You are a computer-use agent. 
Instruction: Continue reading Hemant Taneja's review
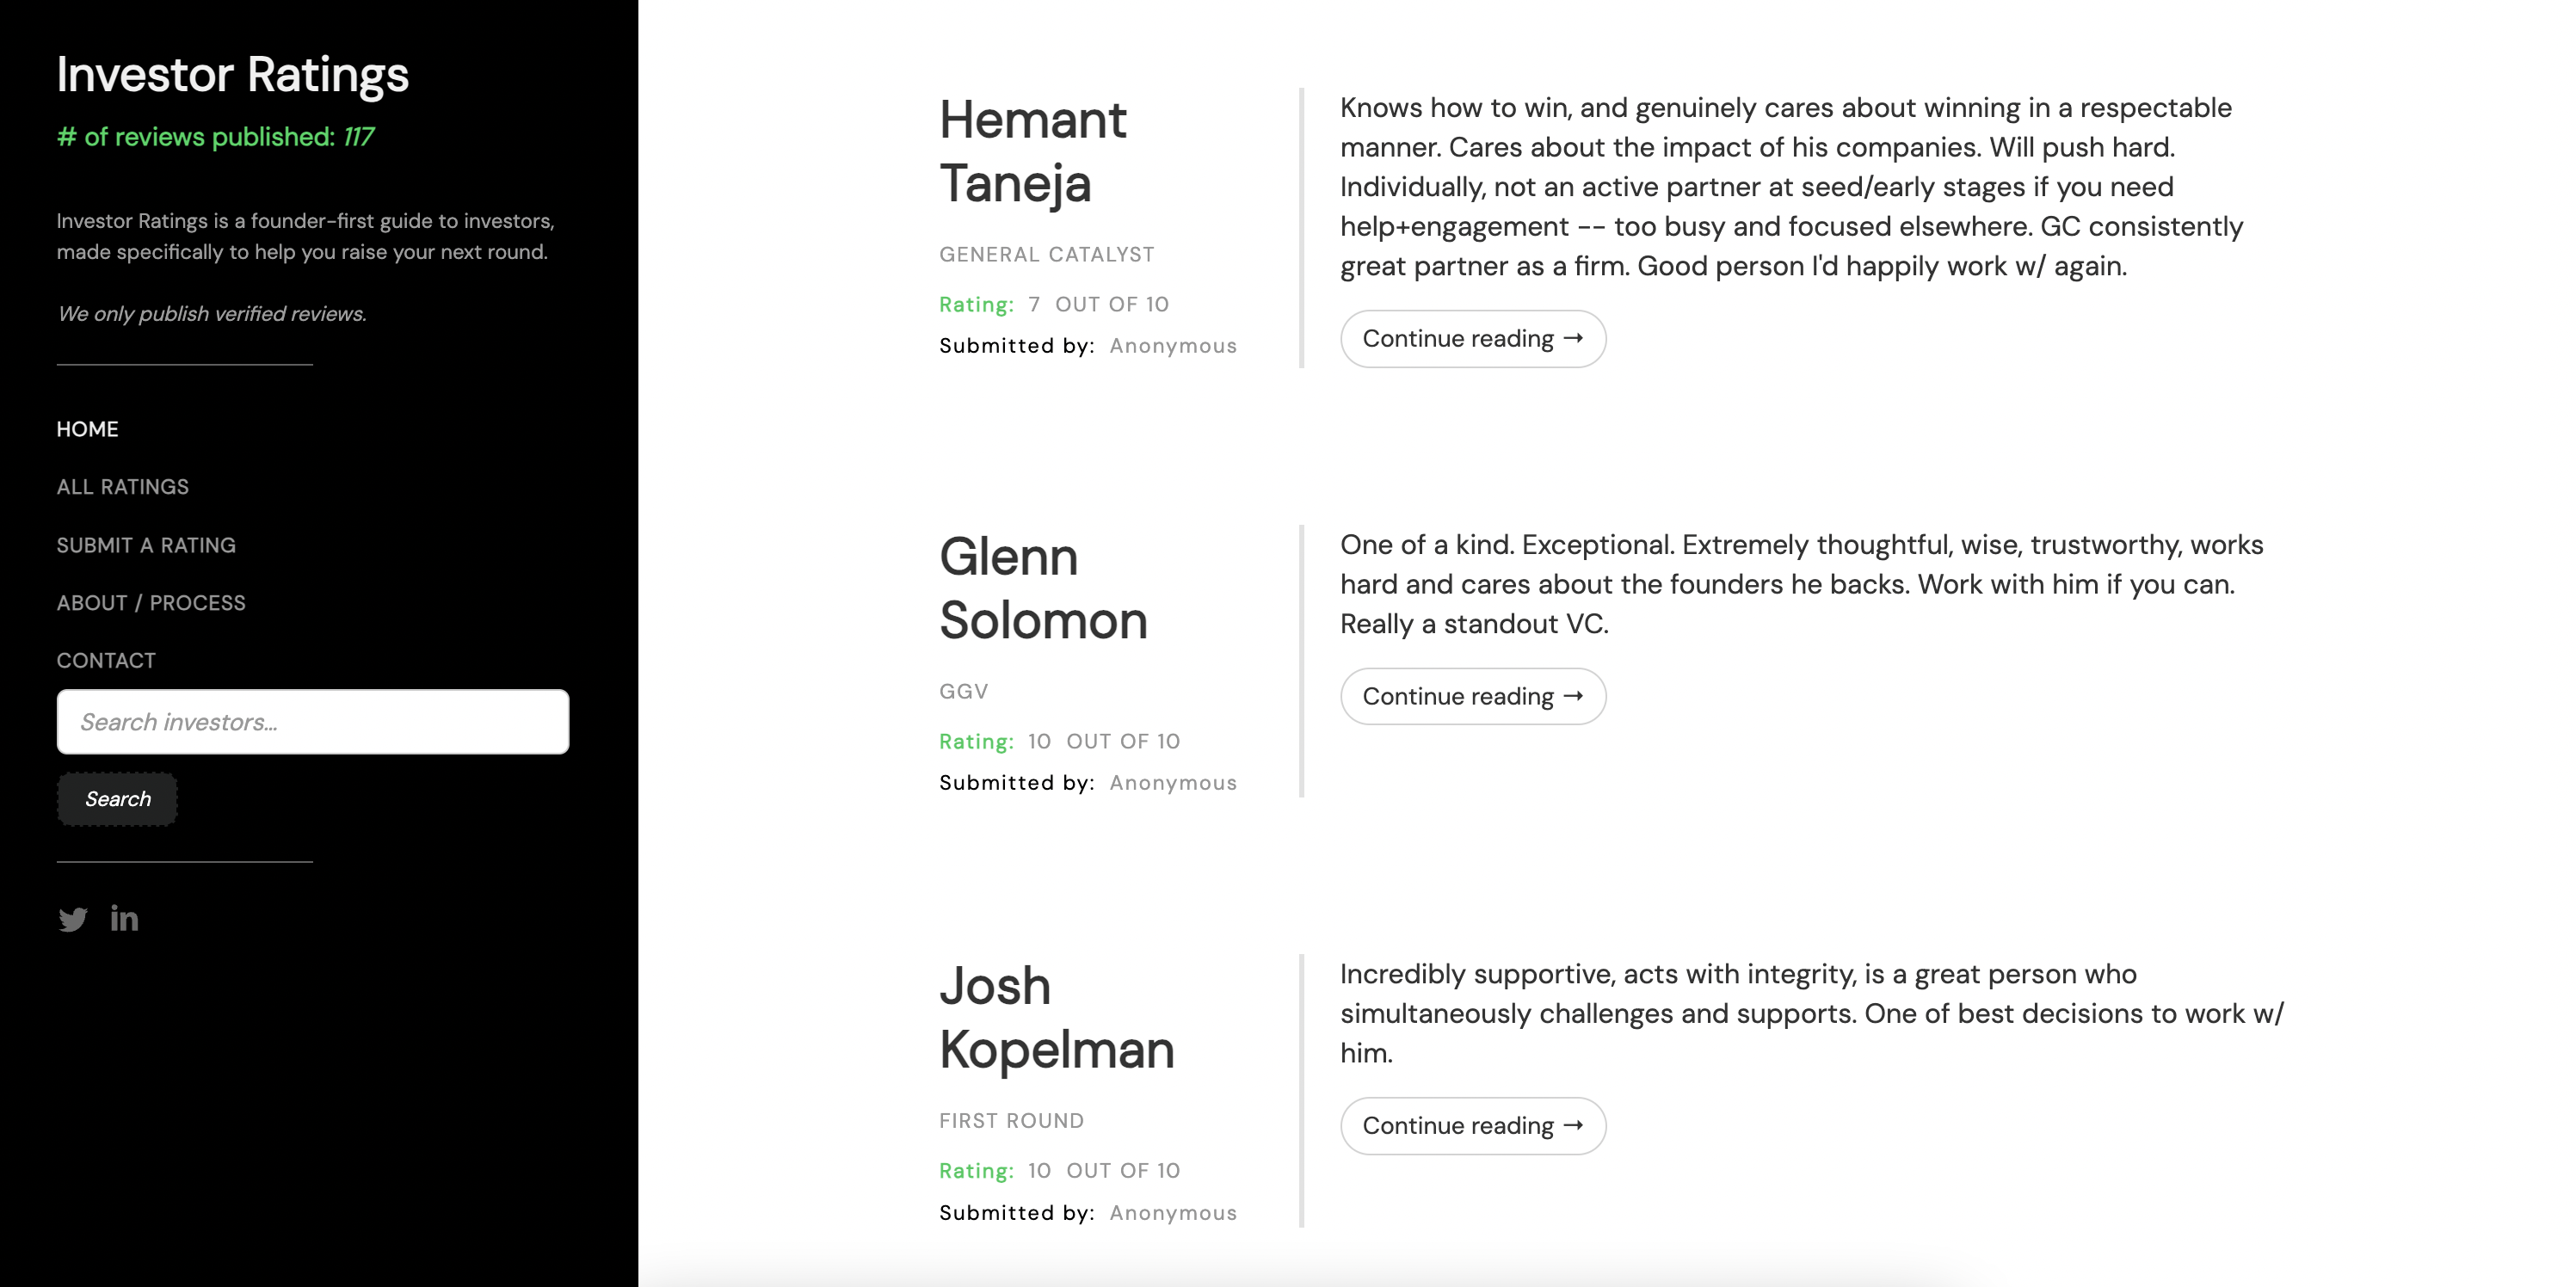[1473, 338]
